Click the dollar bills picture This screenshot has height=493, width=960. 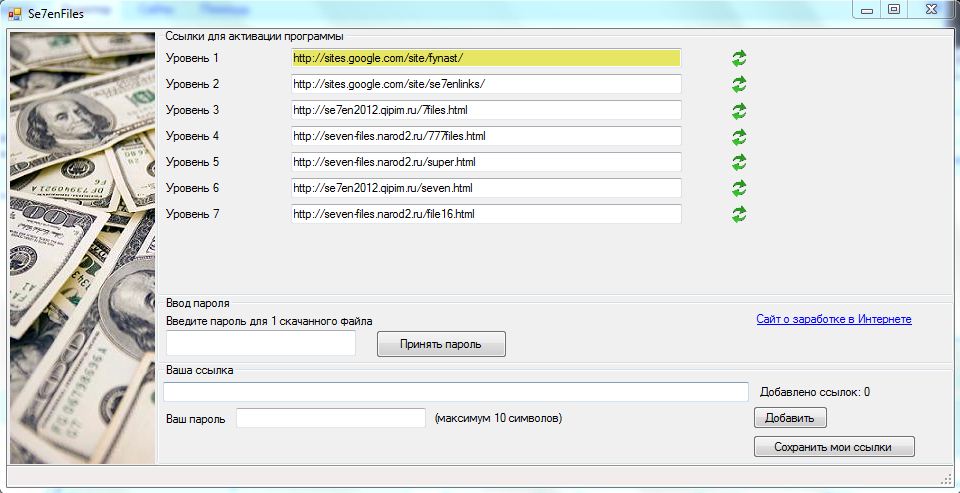(x=83, y=247)
